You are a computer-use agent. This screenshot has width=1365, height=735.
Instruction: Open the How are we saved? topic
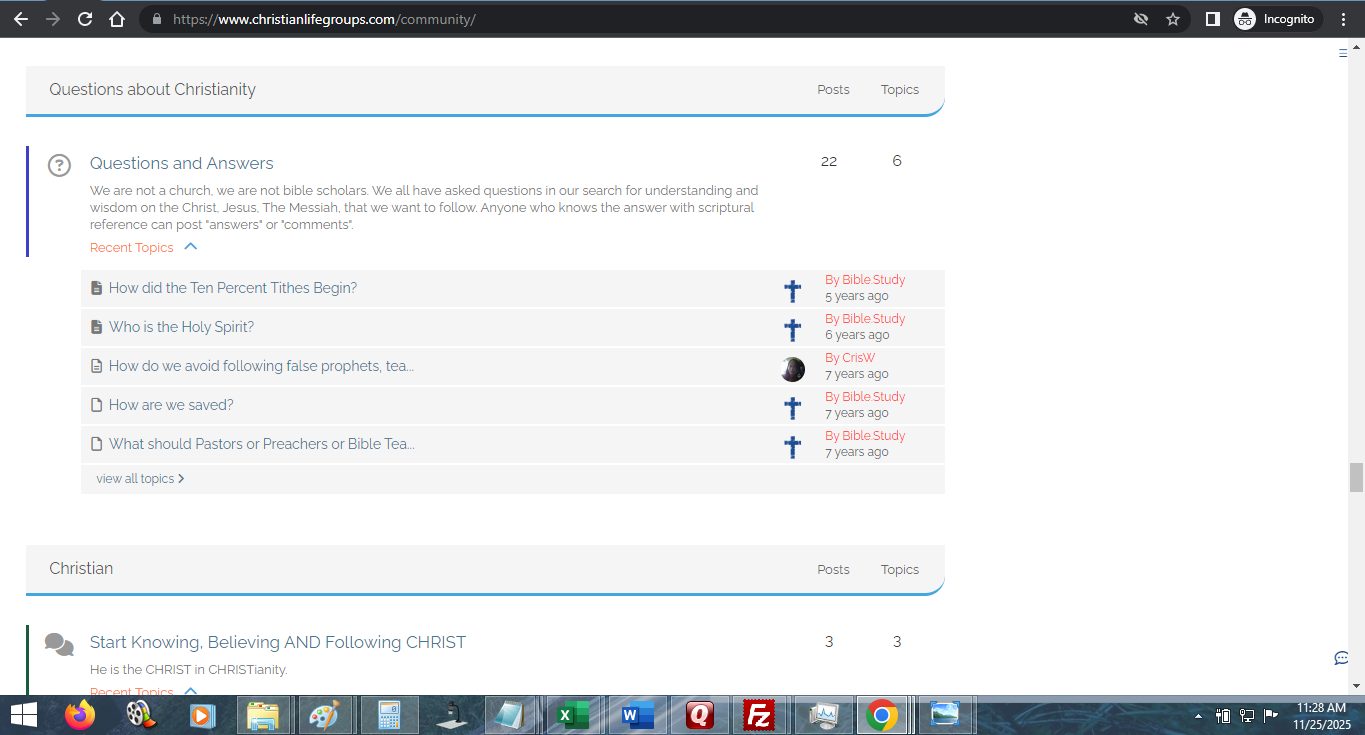coord(171,405)
